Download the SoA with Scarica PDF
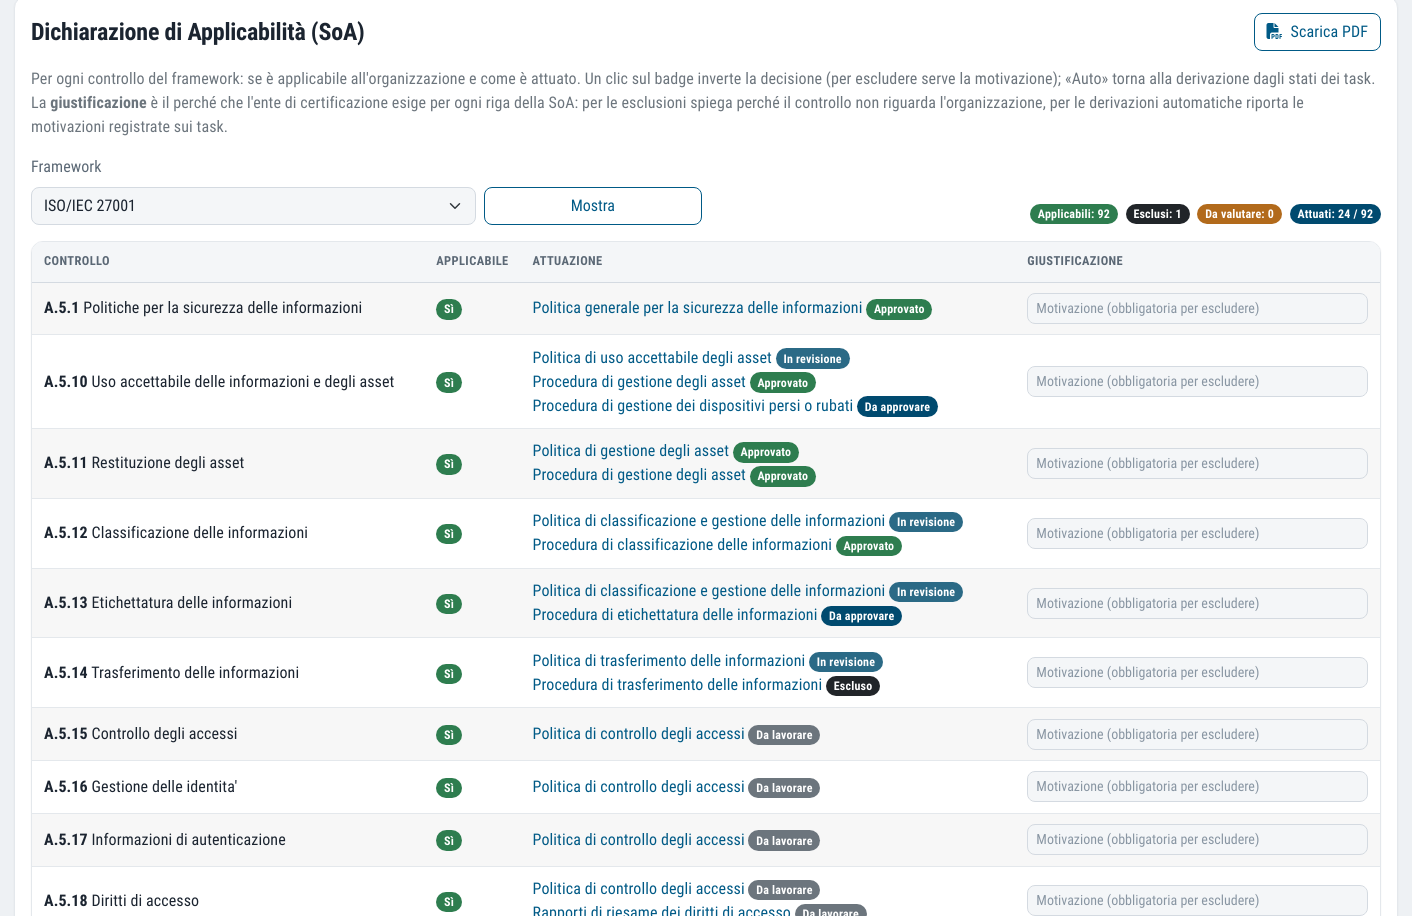The image size is (1412, 916). click(x=1317, y=32)
